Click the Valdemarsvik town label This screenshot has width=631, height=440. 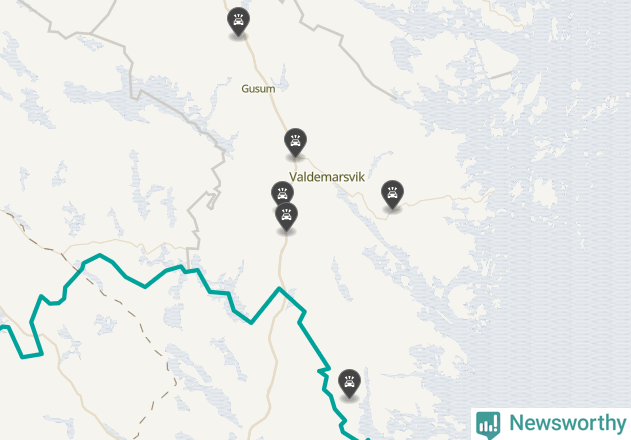click(x=327, y=177)
